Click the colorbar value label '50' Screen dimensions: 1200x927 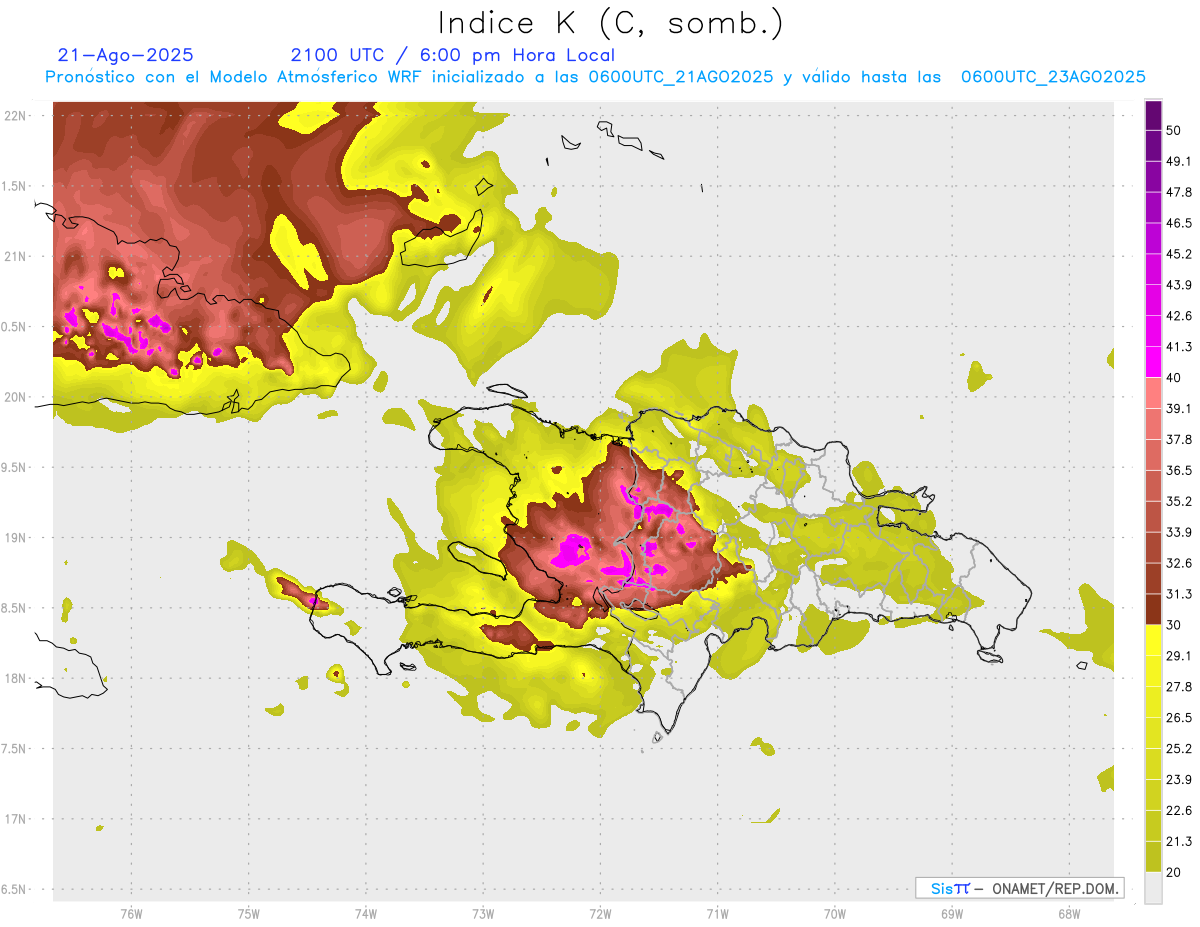[x=1174, y=131]
